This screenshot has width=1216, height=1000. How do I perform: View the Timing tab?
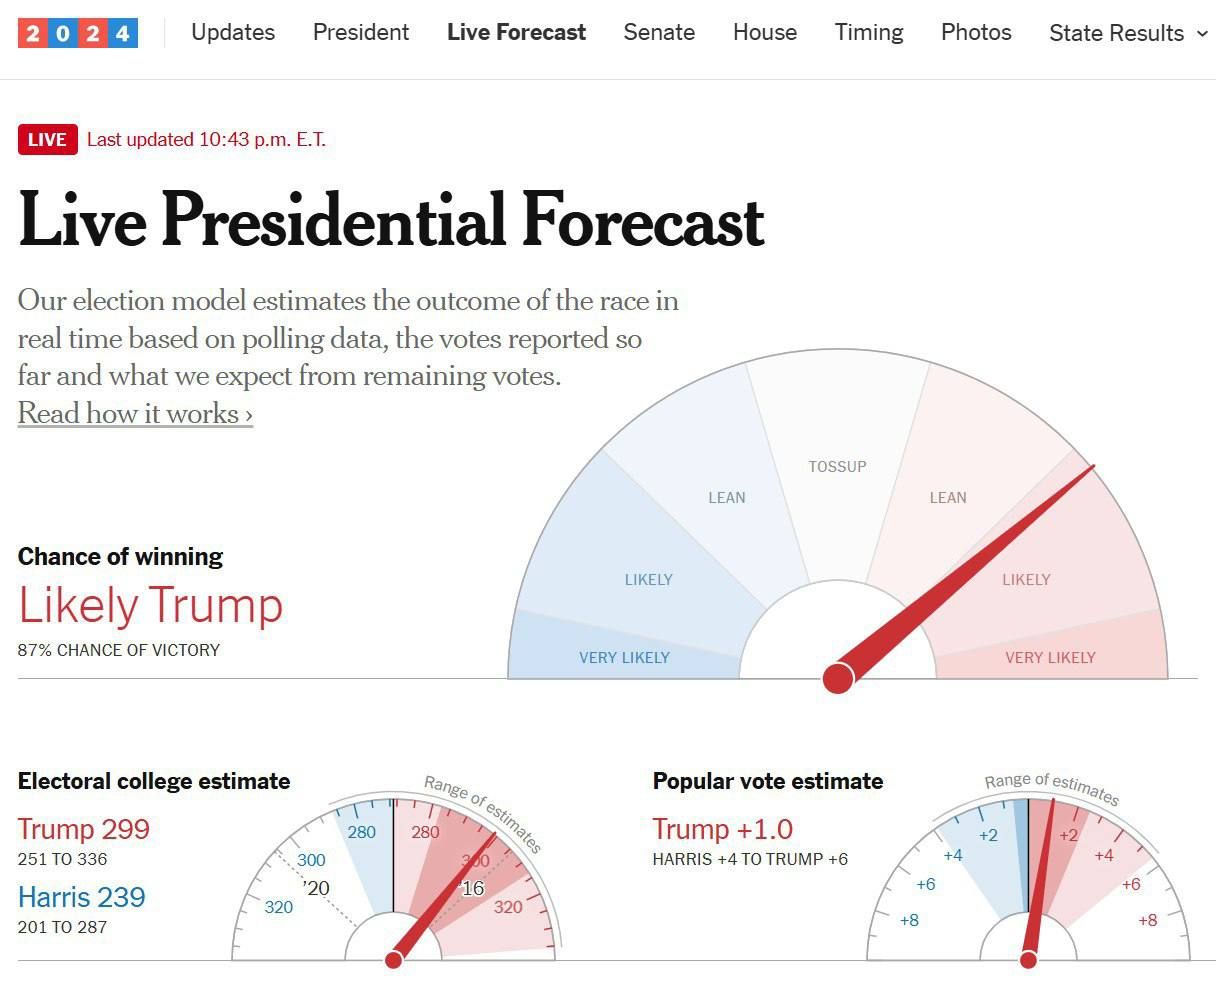point(869,32)
